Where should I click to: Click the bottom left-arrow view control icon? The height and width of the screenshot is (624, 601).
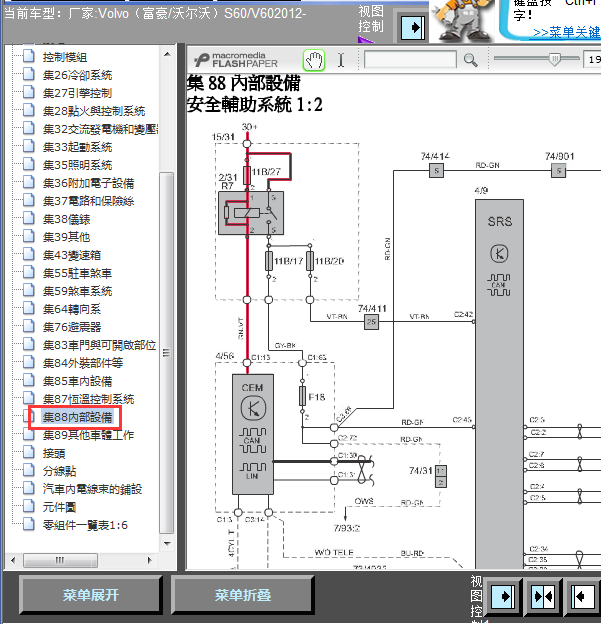[x=583, y=597]
